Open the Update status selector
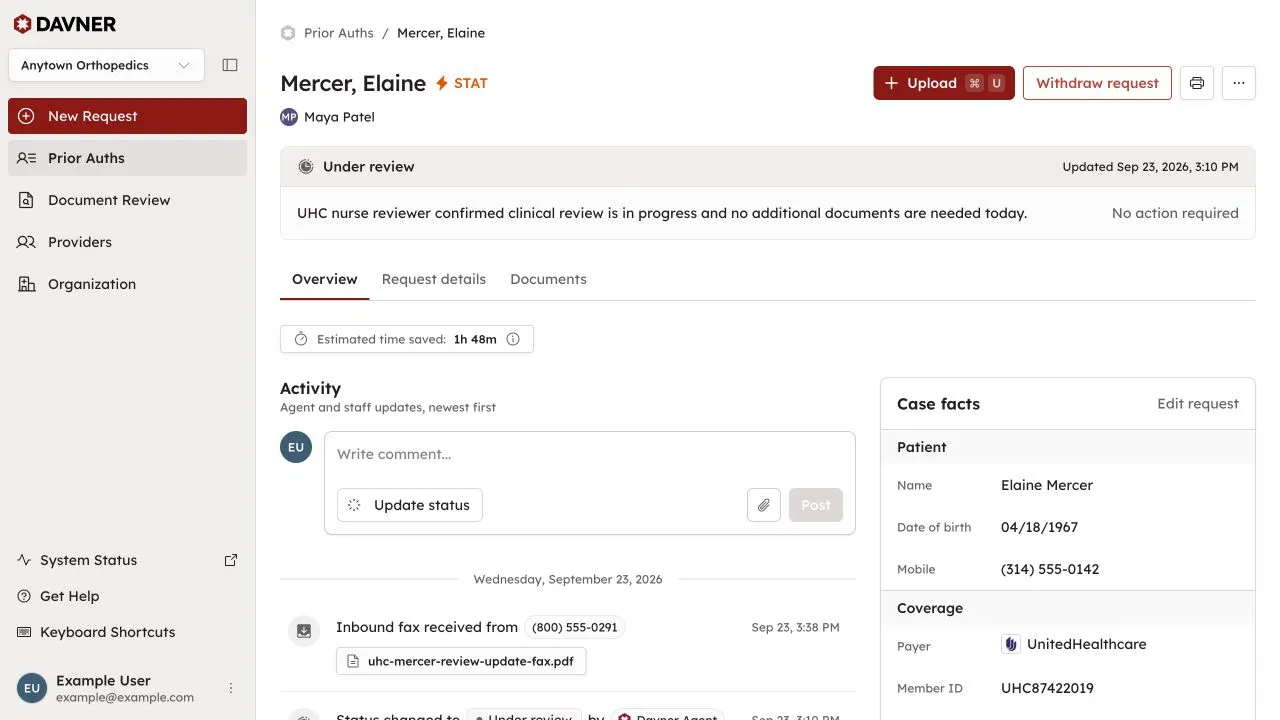This screenshot has width=1280, height=720. coord(410,505)
